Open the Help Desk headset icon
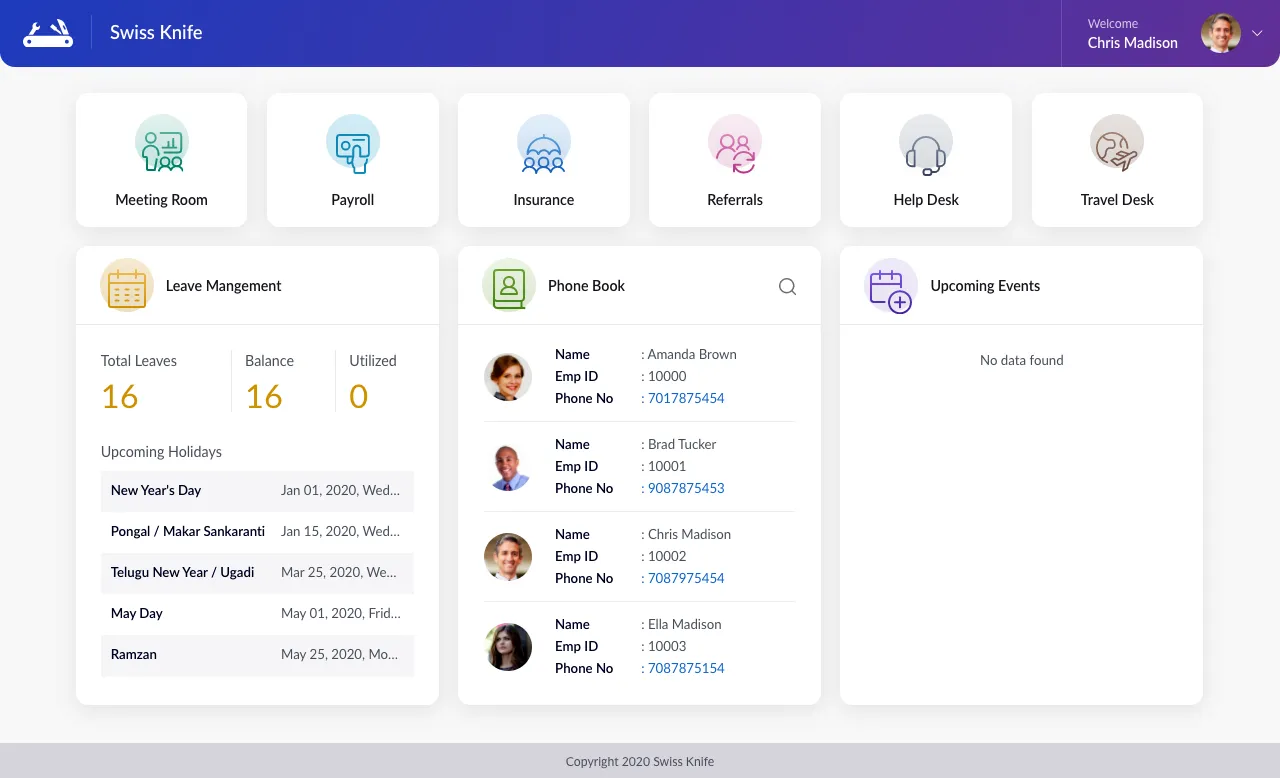Viewport: 1280px width, 778px height. tap(925, 145)
